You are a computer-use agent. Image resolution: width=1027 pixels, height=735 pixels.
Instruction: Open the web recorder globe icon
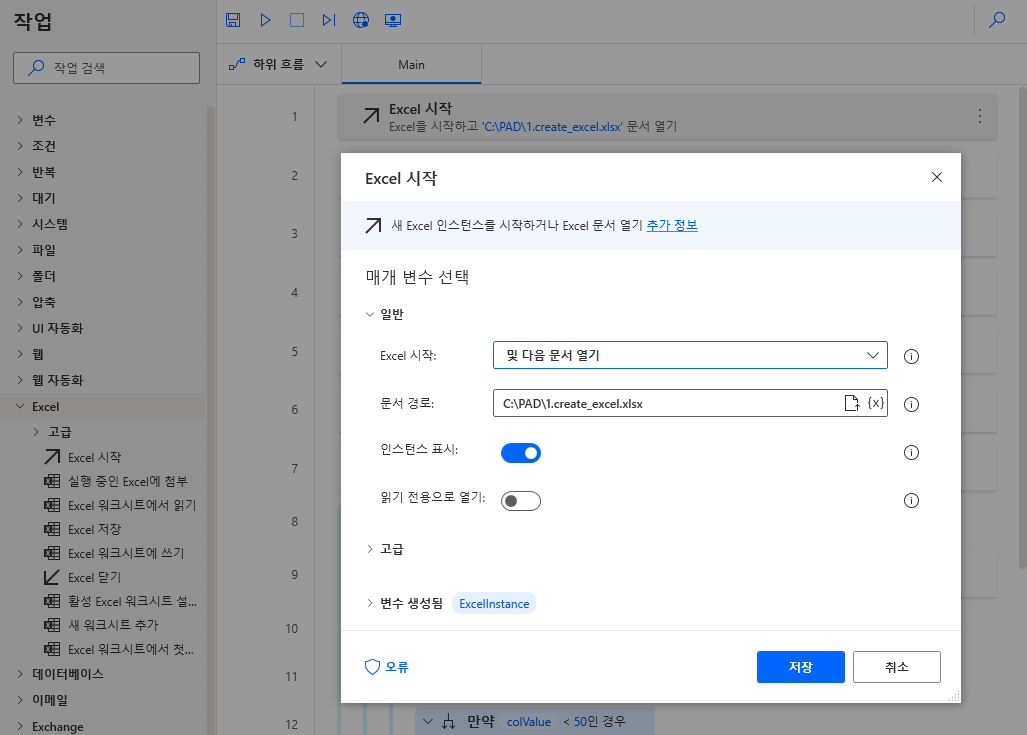[361, 20]
